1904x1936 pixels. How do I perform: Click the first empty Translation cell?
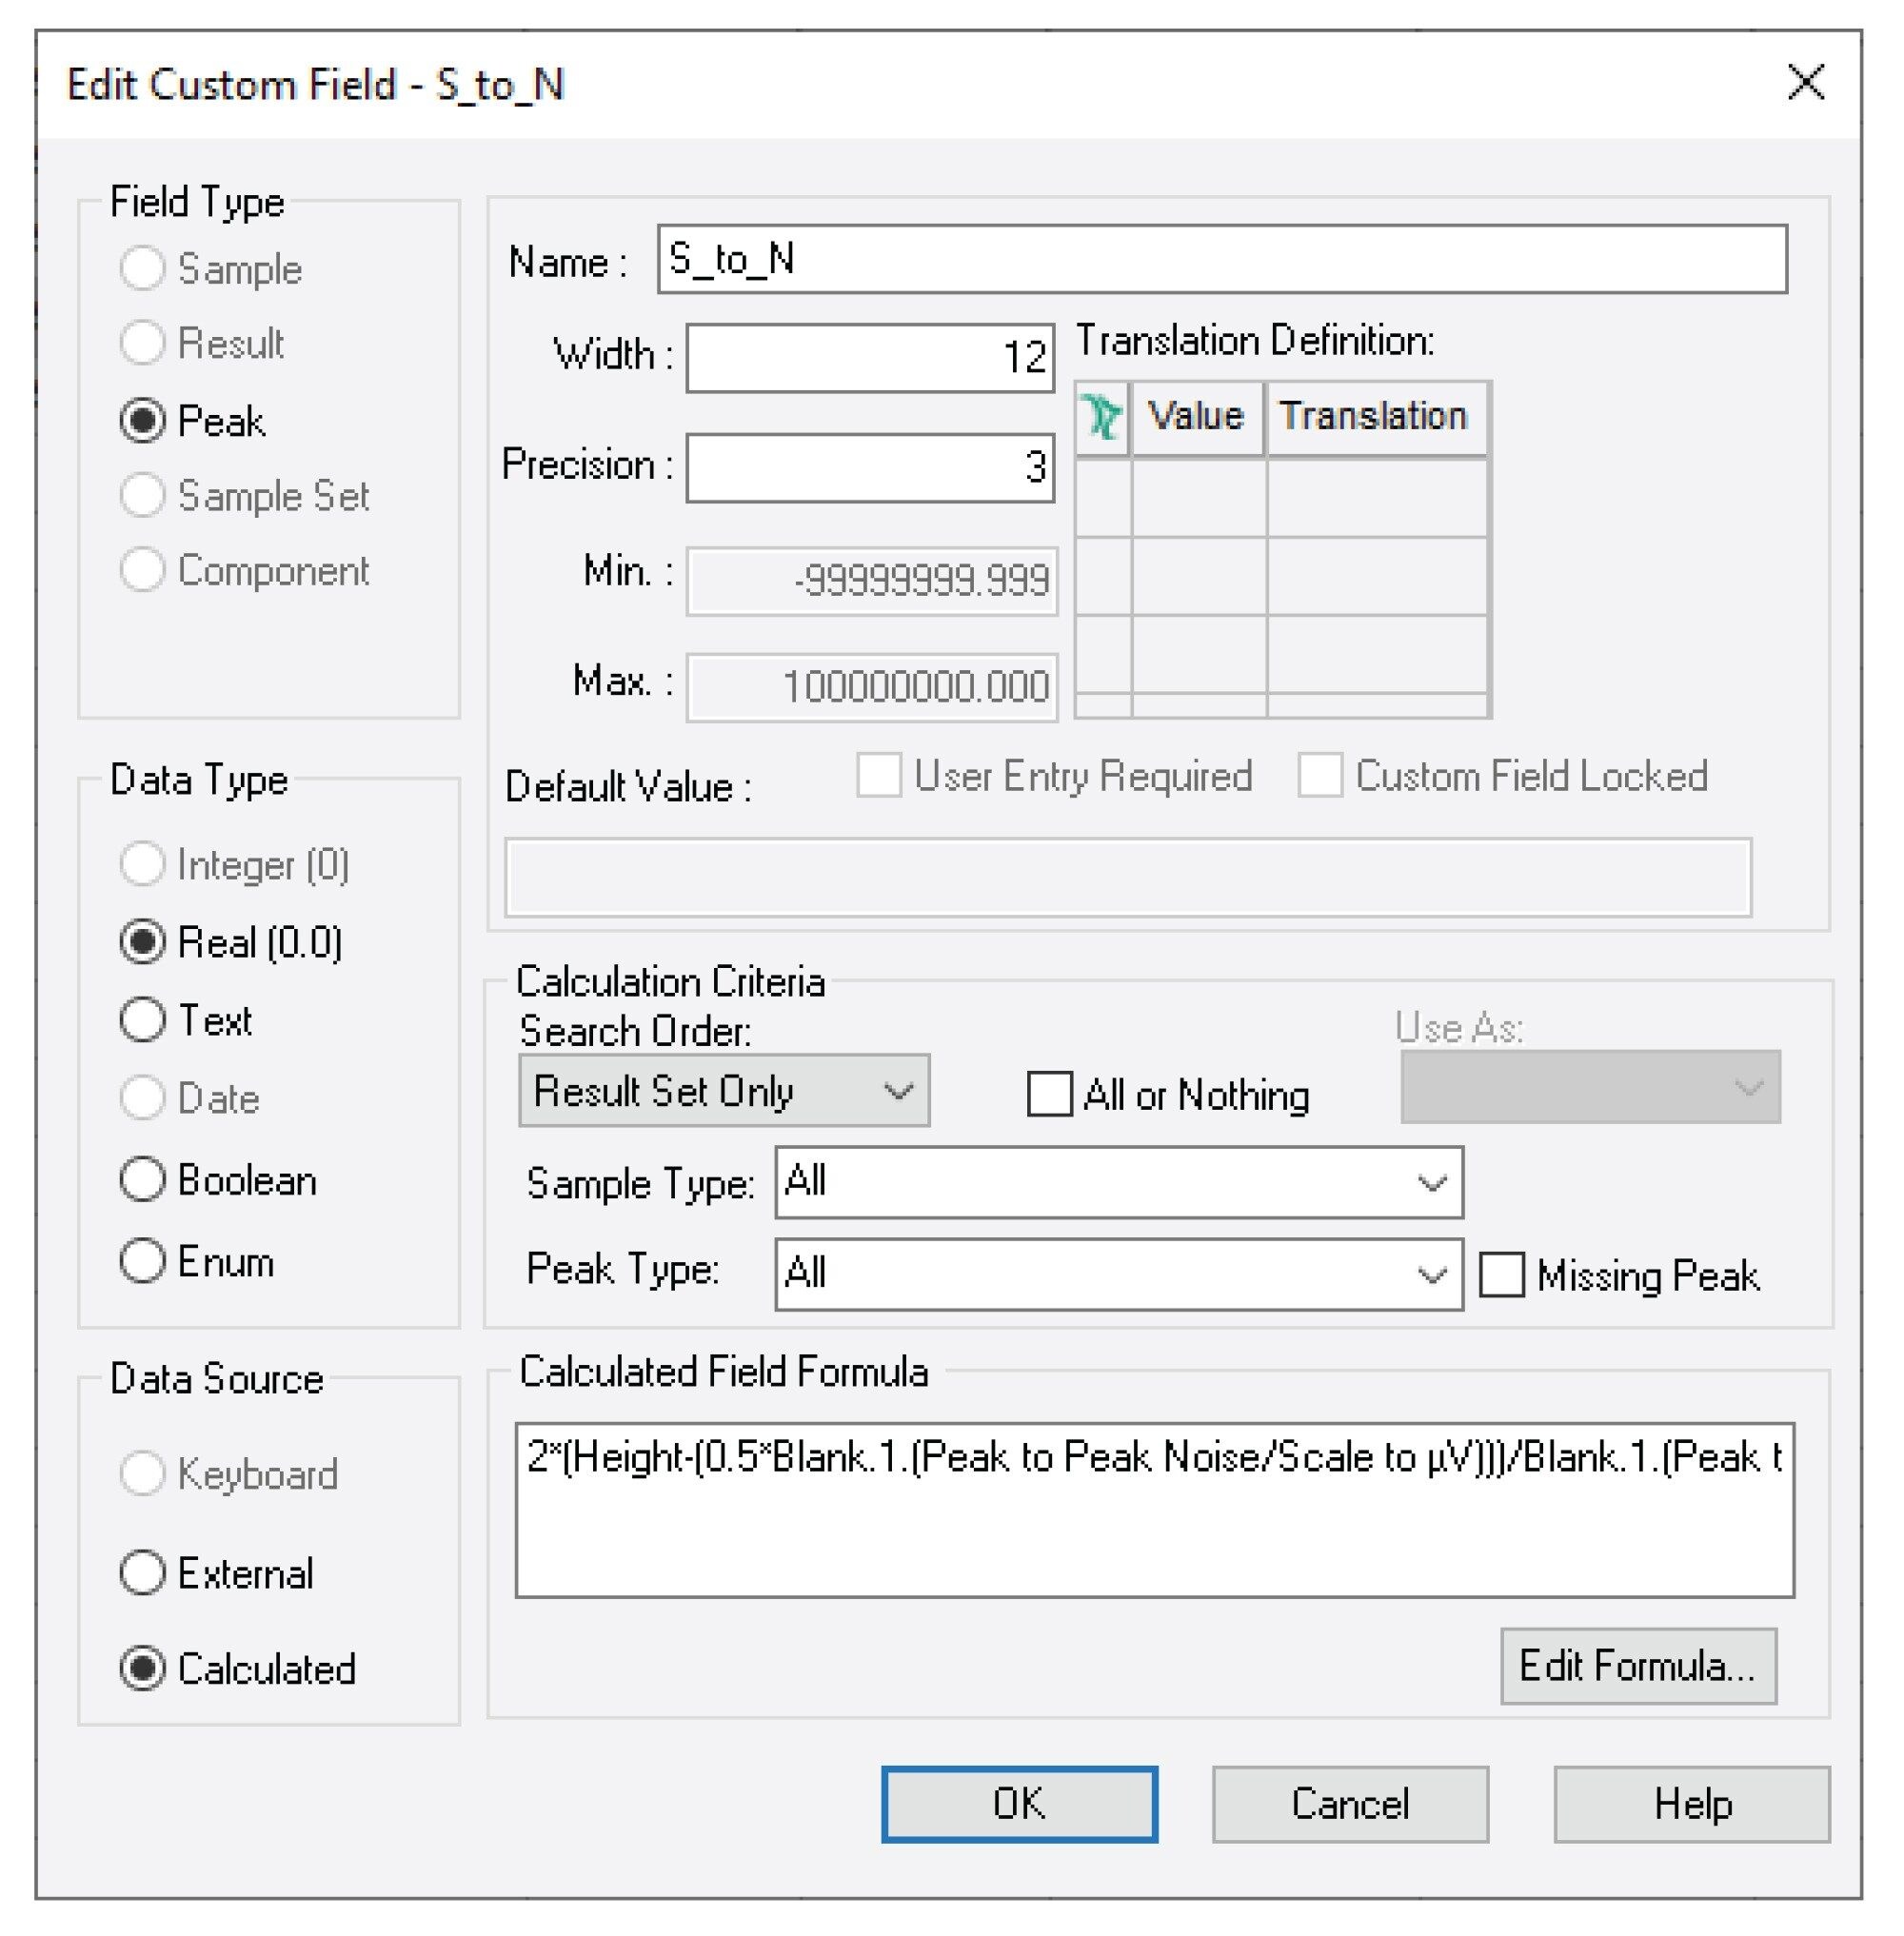tap(1377, 498)
